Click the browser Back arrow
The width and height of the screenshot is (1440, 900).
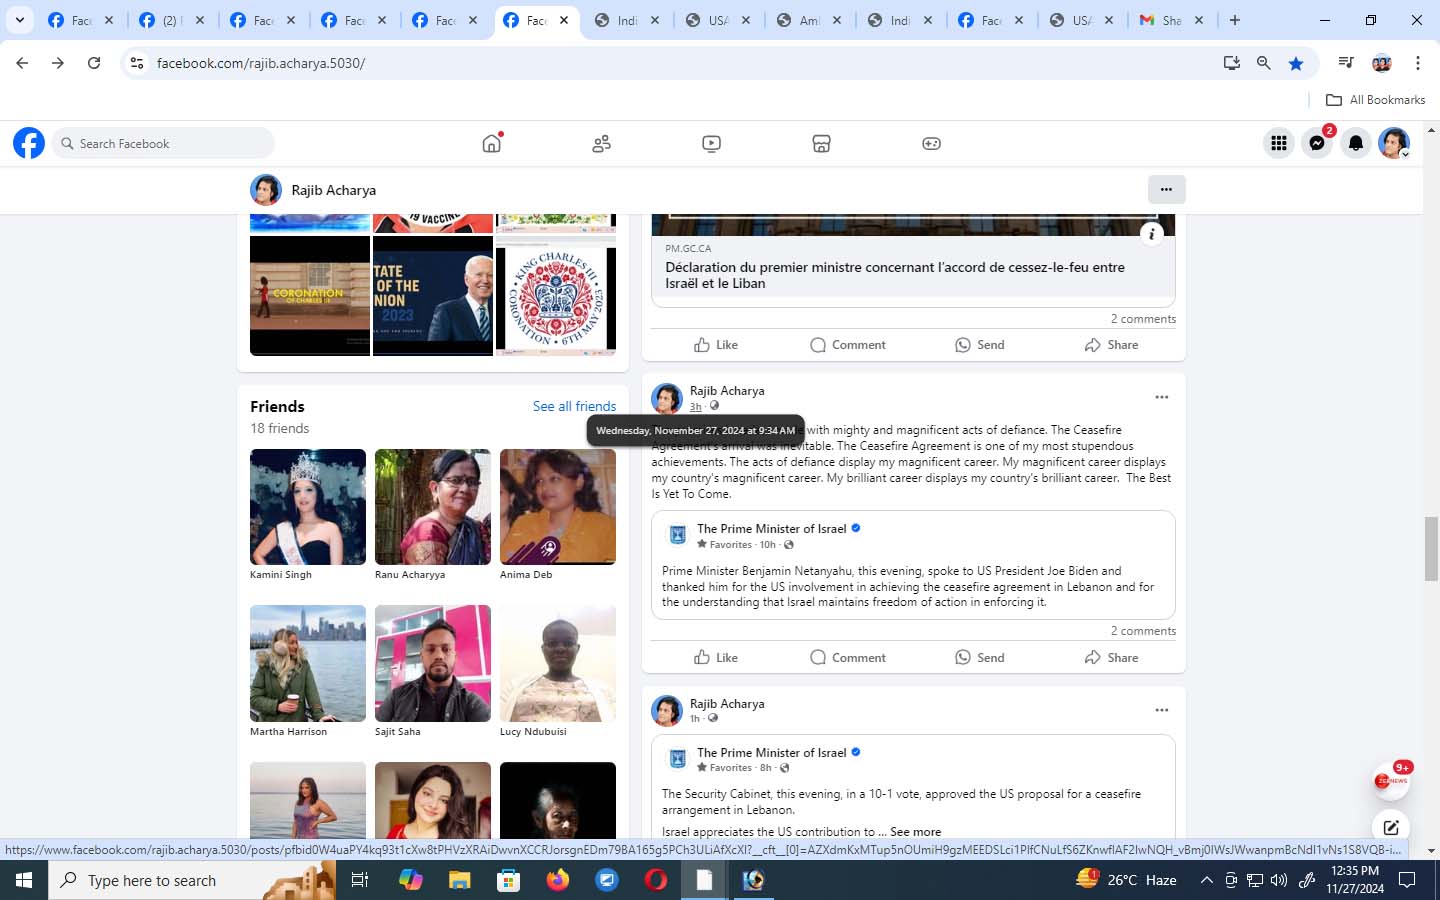pyautogui.click(x=22, y=63)
